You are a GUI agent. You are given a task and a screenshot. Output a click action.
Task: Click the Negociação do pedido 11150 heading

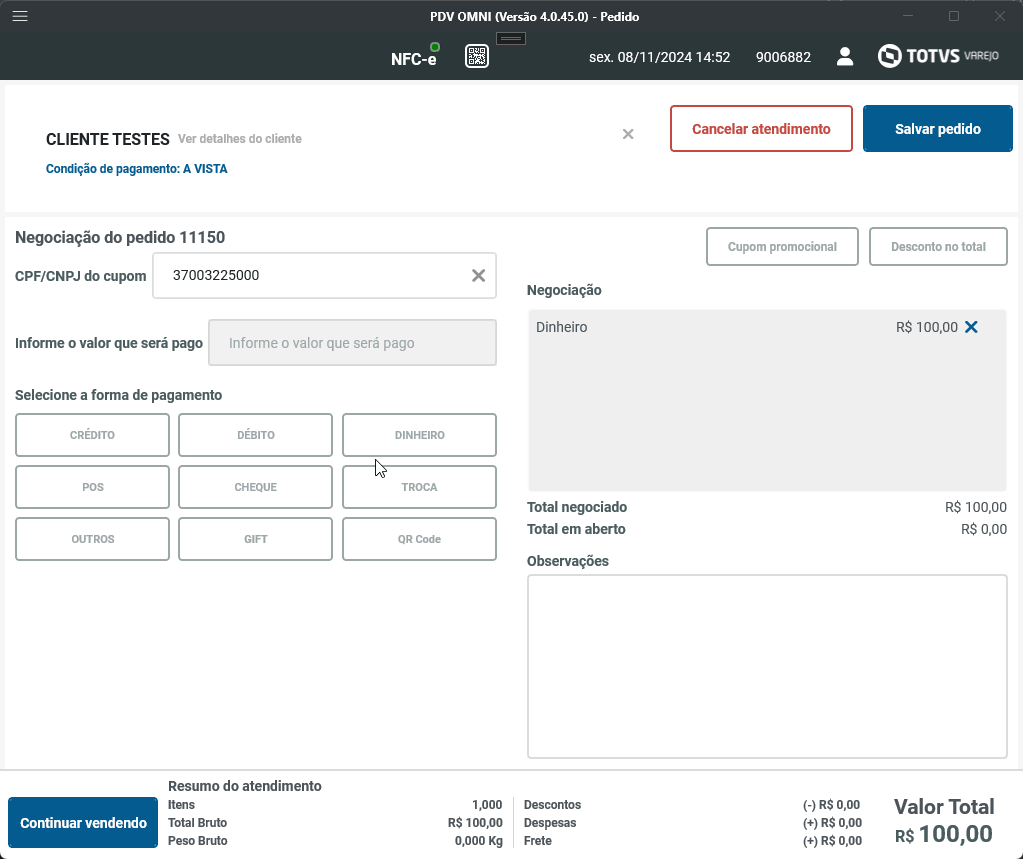point(120,237)
